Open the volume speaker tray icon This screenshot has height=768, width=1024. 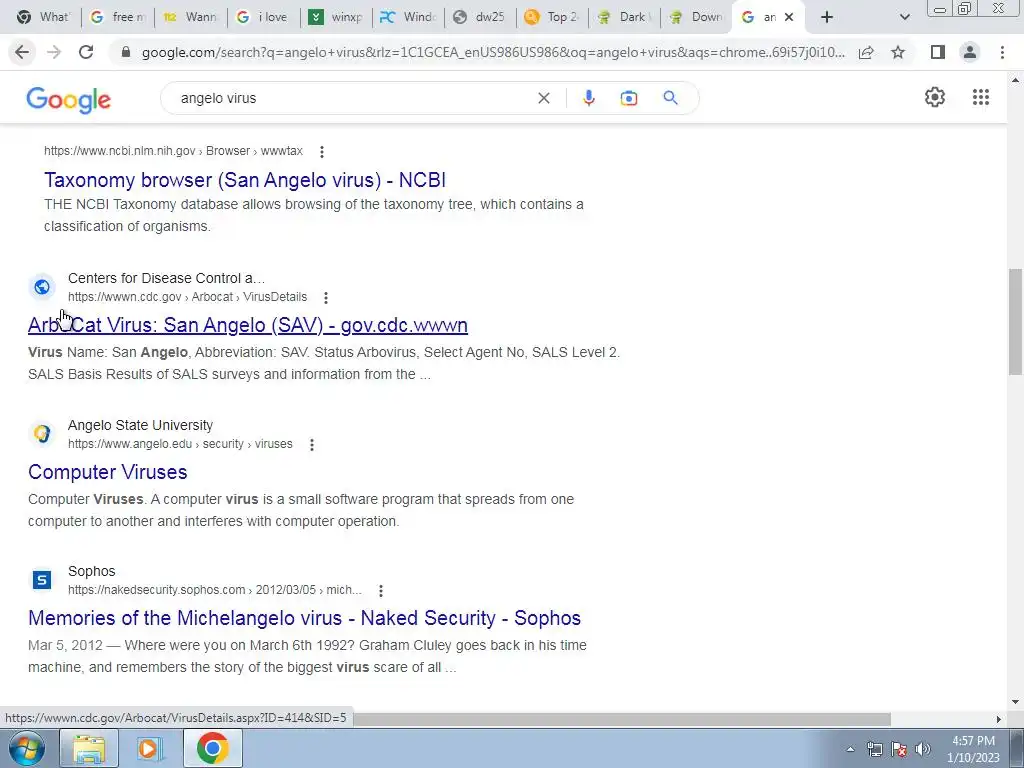[923, 749]
